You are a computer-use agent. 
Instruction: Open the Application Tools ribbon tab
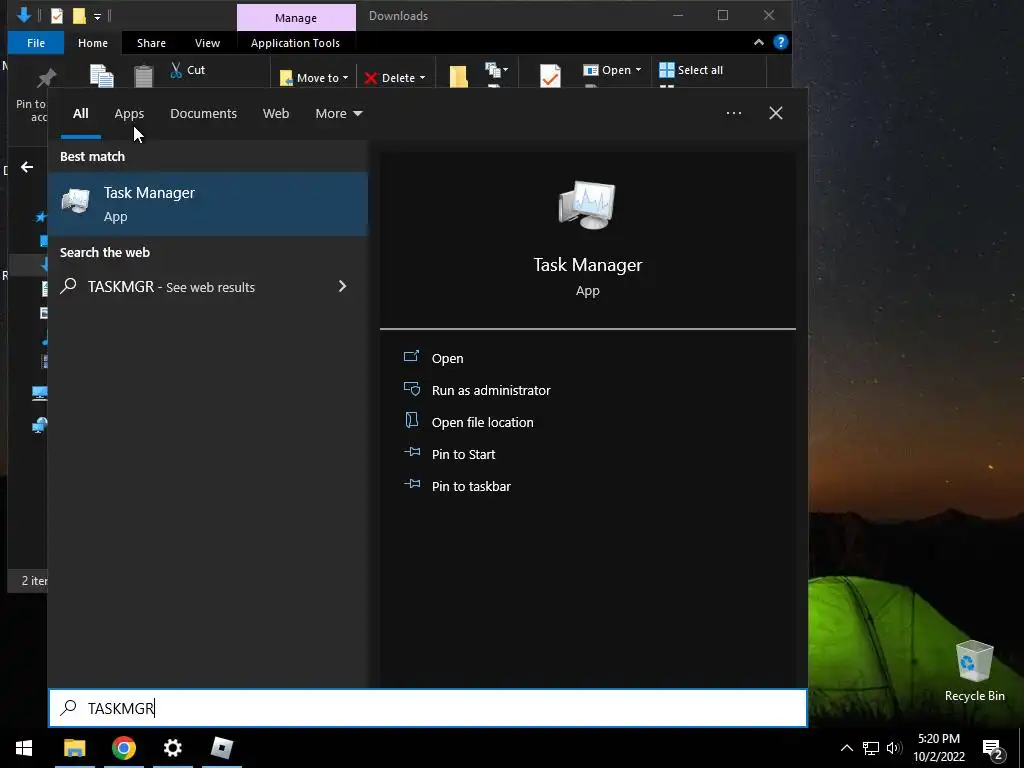[295, 43]
